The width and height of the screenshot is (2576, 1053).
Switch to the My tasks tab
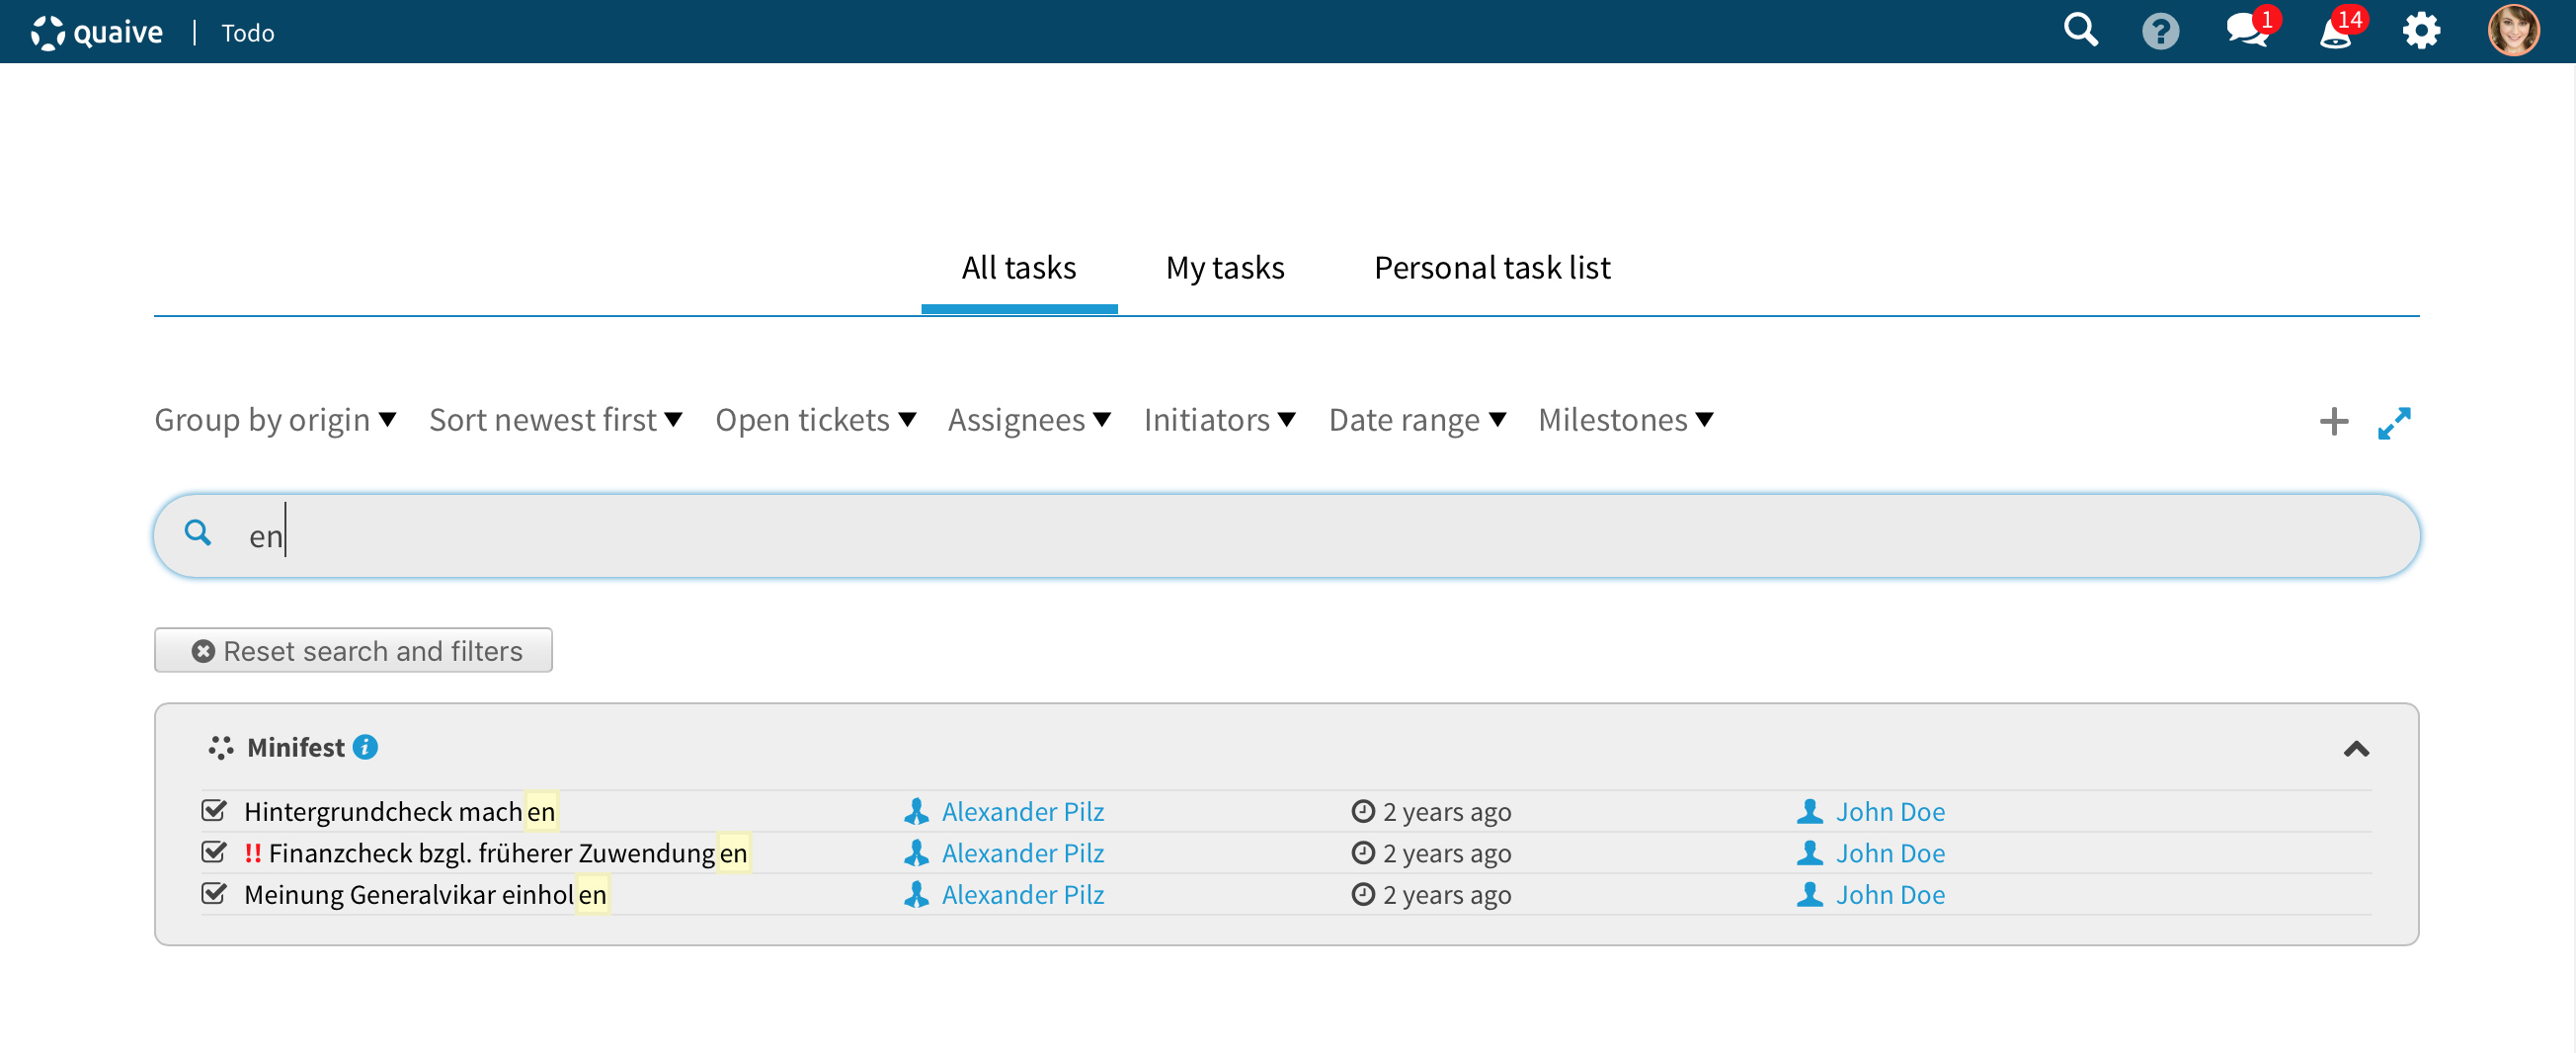click(1224, 268)
